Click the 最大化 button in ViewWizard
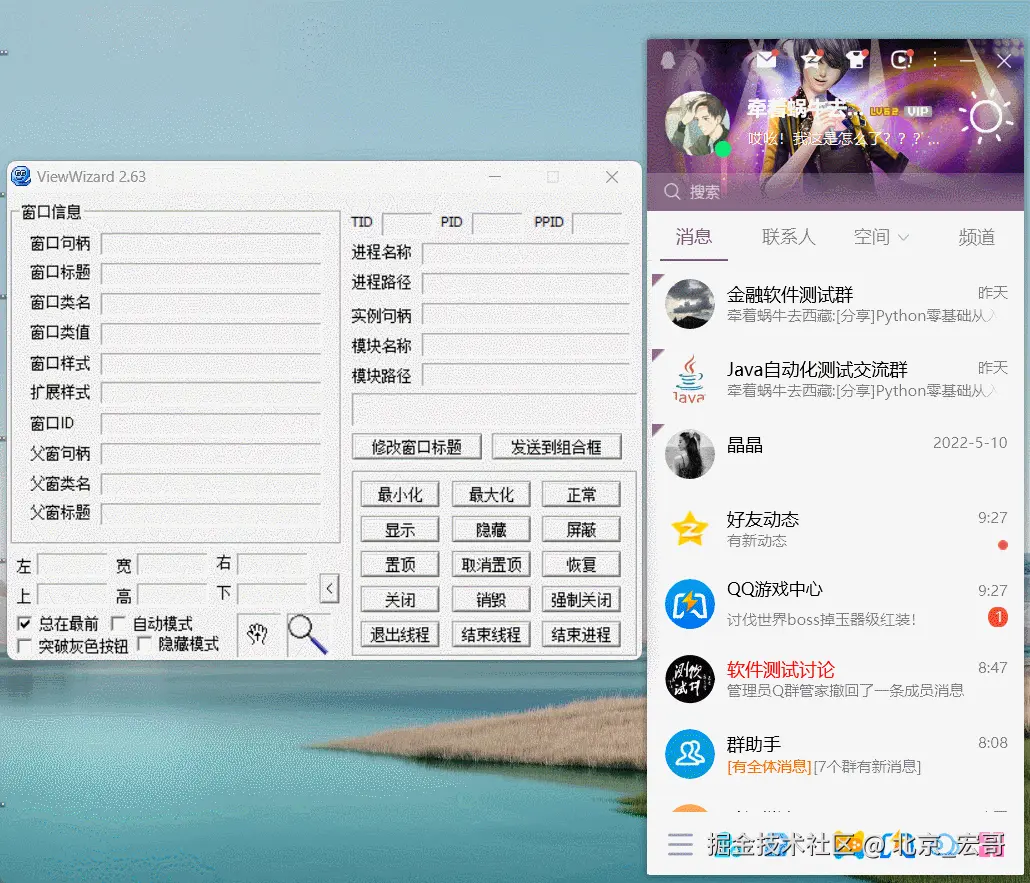 491,494
